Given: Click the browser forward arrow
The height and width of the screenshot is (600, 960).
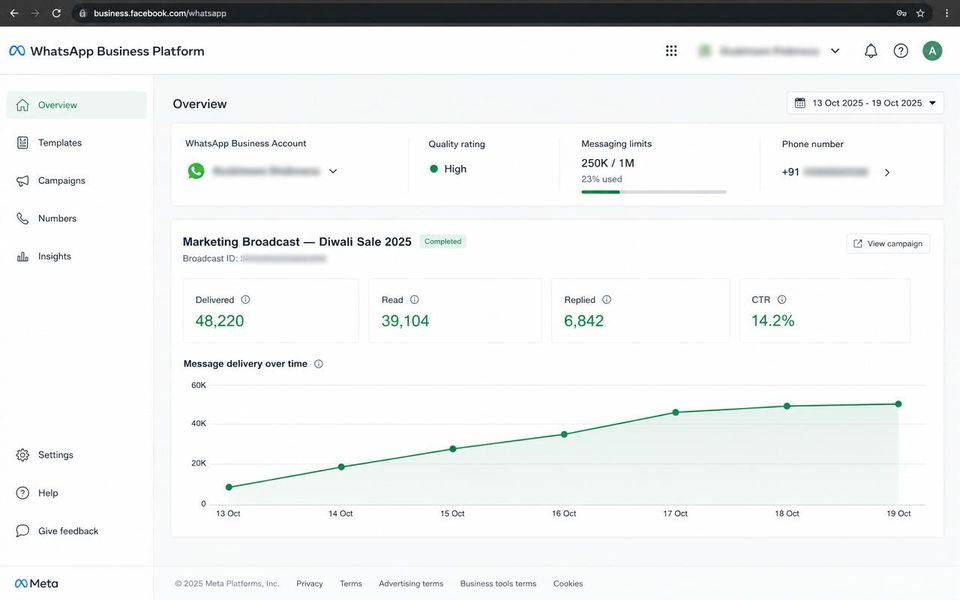Looking at the screenshot, I should click(35, 13).
